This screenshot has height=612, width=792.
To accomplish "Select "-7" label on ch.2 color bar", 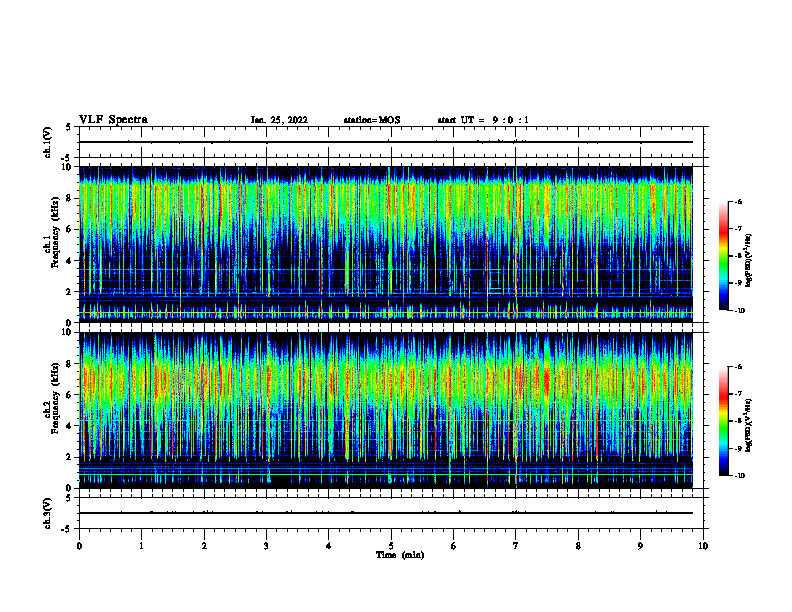I will [738, 394].
